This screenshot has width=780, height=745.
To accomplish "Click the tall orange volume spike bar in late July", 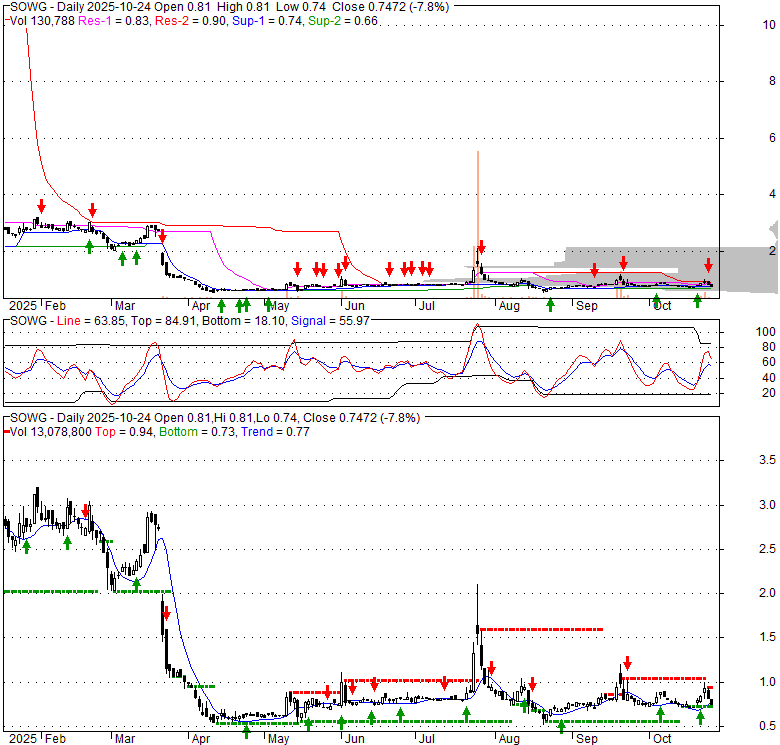I will point(478,224).
